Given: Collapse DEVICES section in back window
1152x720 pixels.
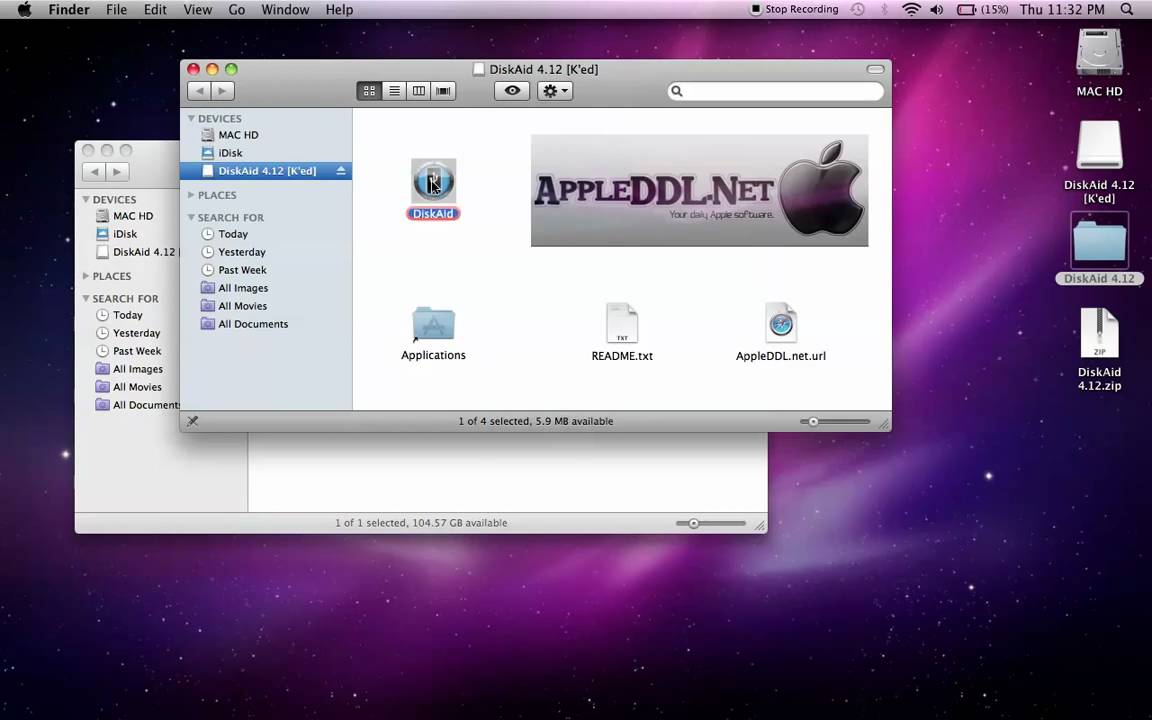Looking at the screenshot, I should point(86,199).
